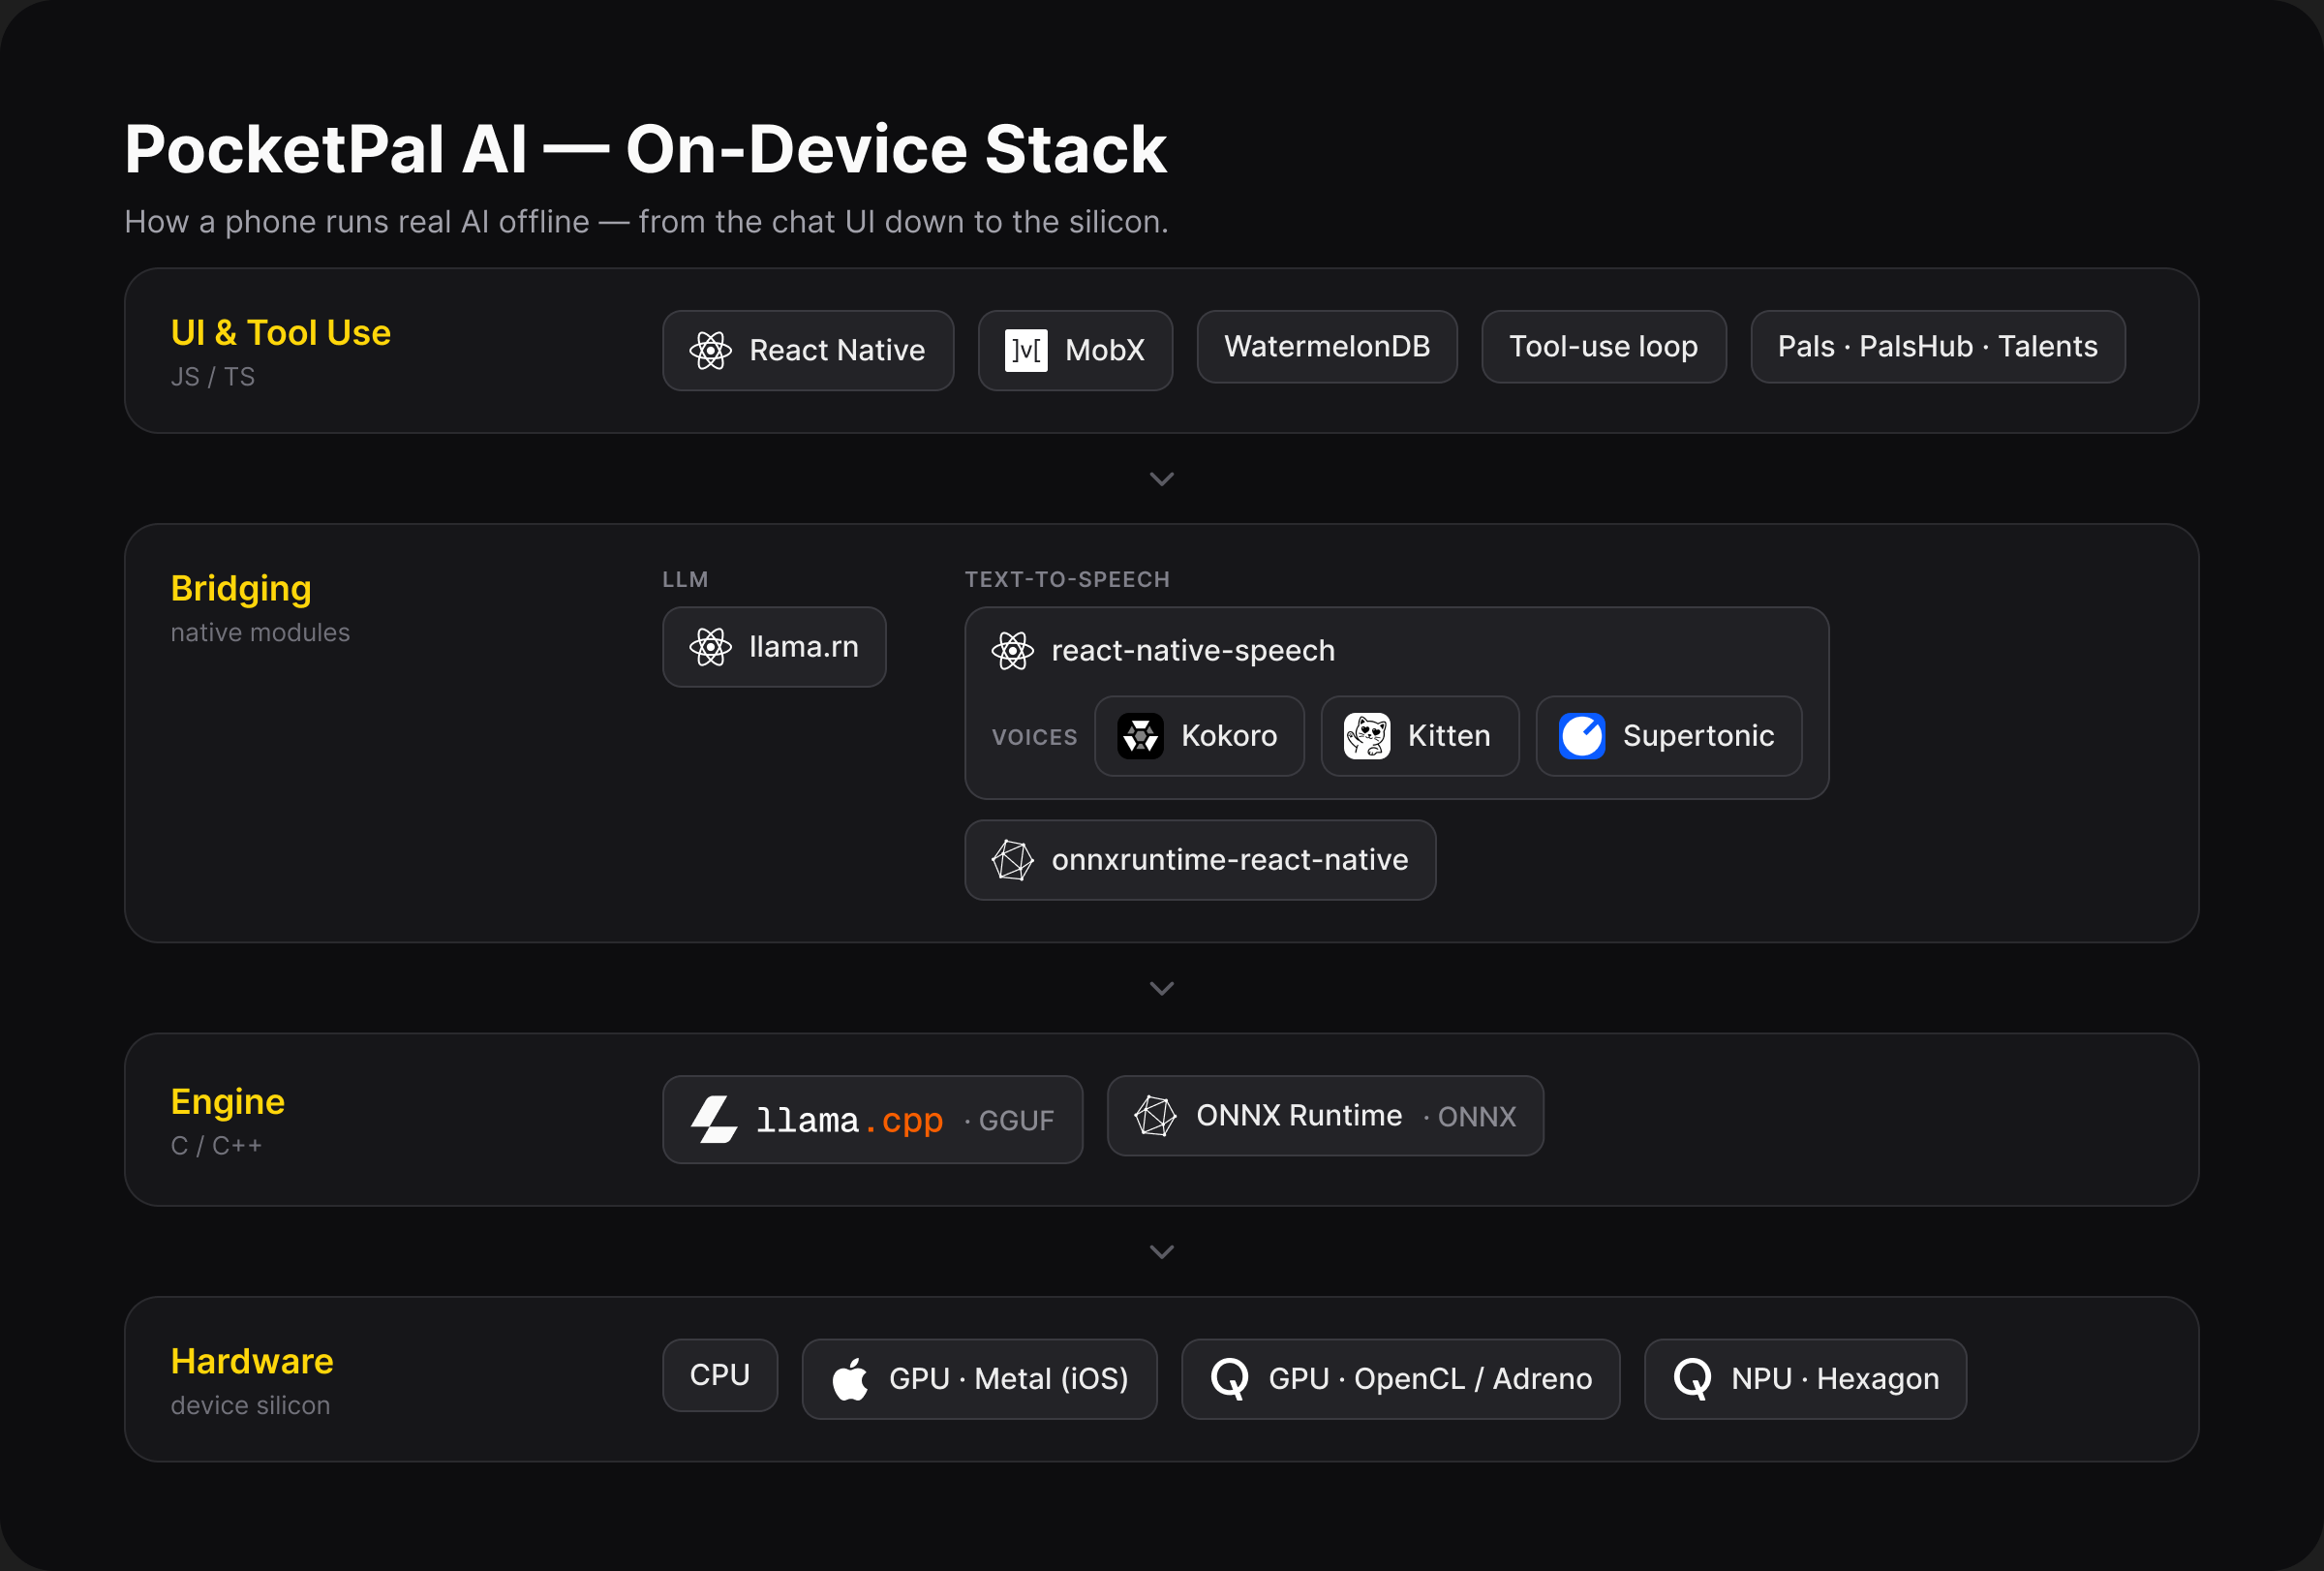The height and width of the screenshot is (1571, 2324).
Task: Choose the Supertonic voice chip
Action: tap(1669, 736)
